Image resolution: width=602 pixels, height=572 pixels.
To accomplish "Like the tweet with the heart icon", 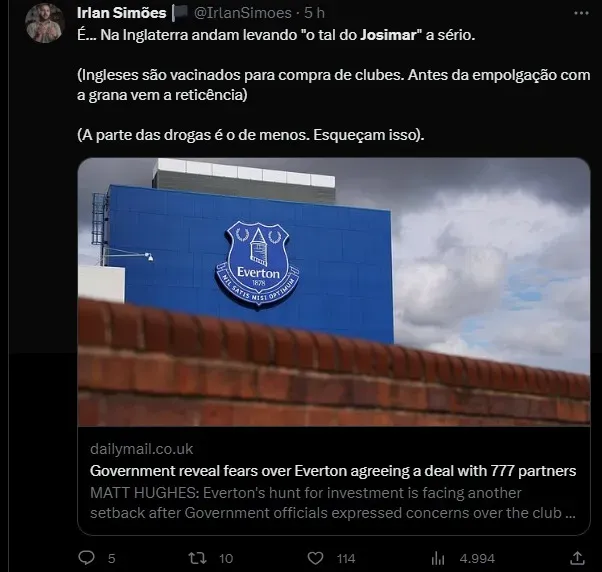I will tap(317, 558).
